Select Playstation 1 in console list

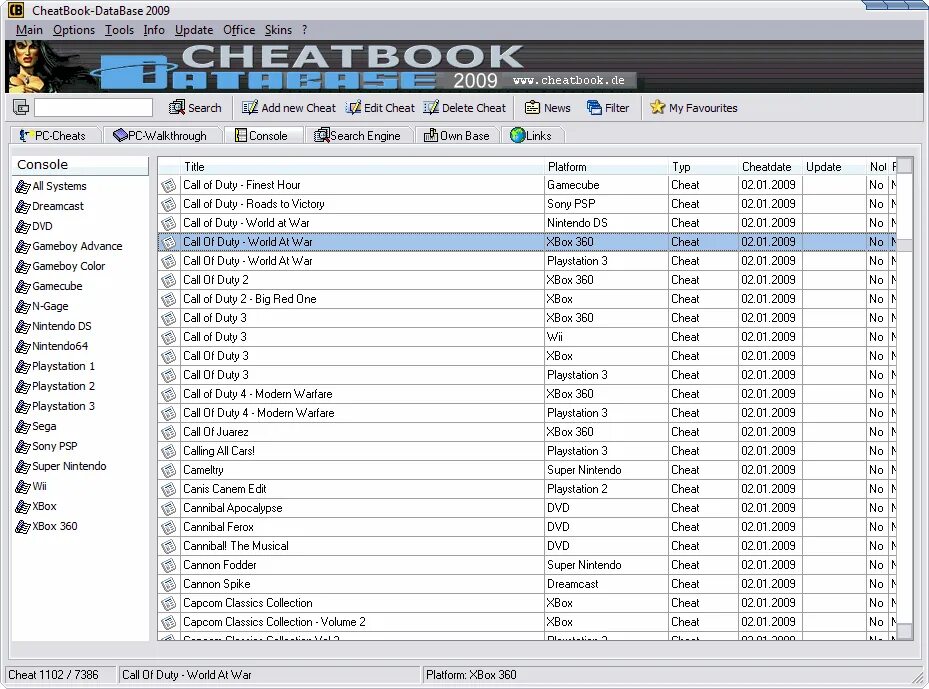click(x=55, y=366)
